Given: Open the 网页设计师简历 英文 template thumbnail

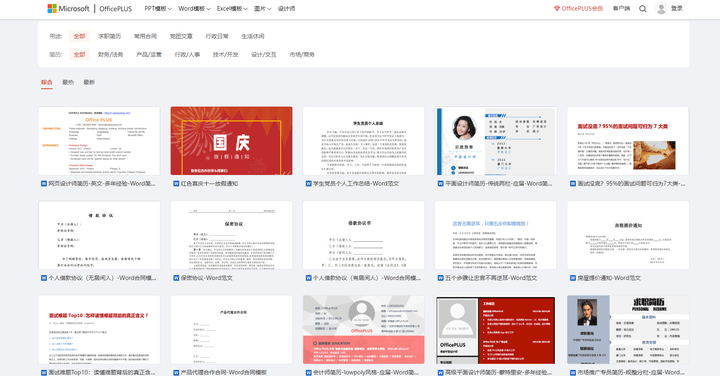Looking at the screenshot, I should 99,141.
